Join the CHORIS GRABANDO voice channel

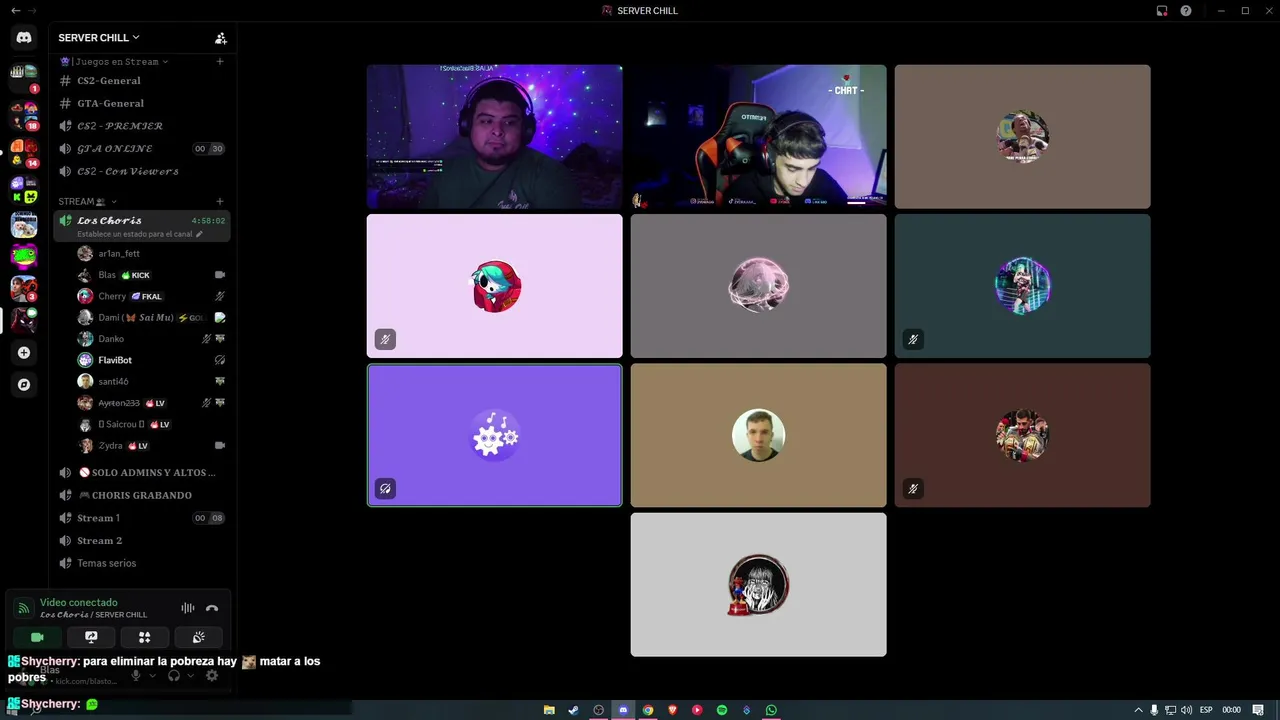click(x=141, y=495)
